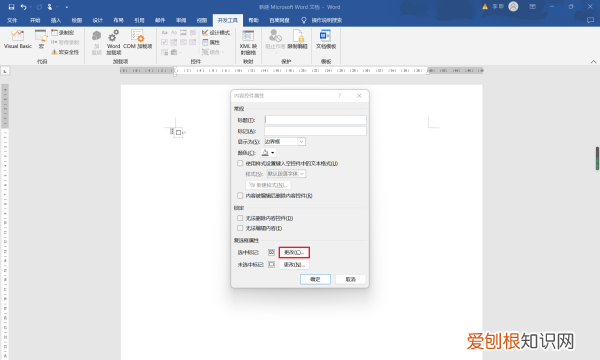Focus the Title (标题) input field
600x360 pixels.
click(x=315, y=120)
